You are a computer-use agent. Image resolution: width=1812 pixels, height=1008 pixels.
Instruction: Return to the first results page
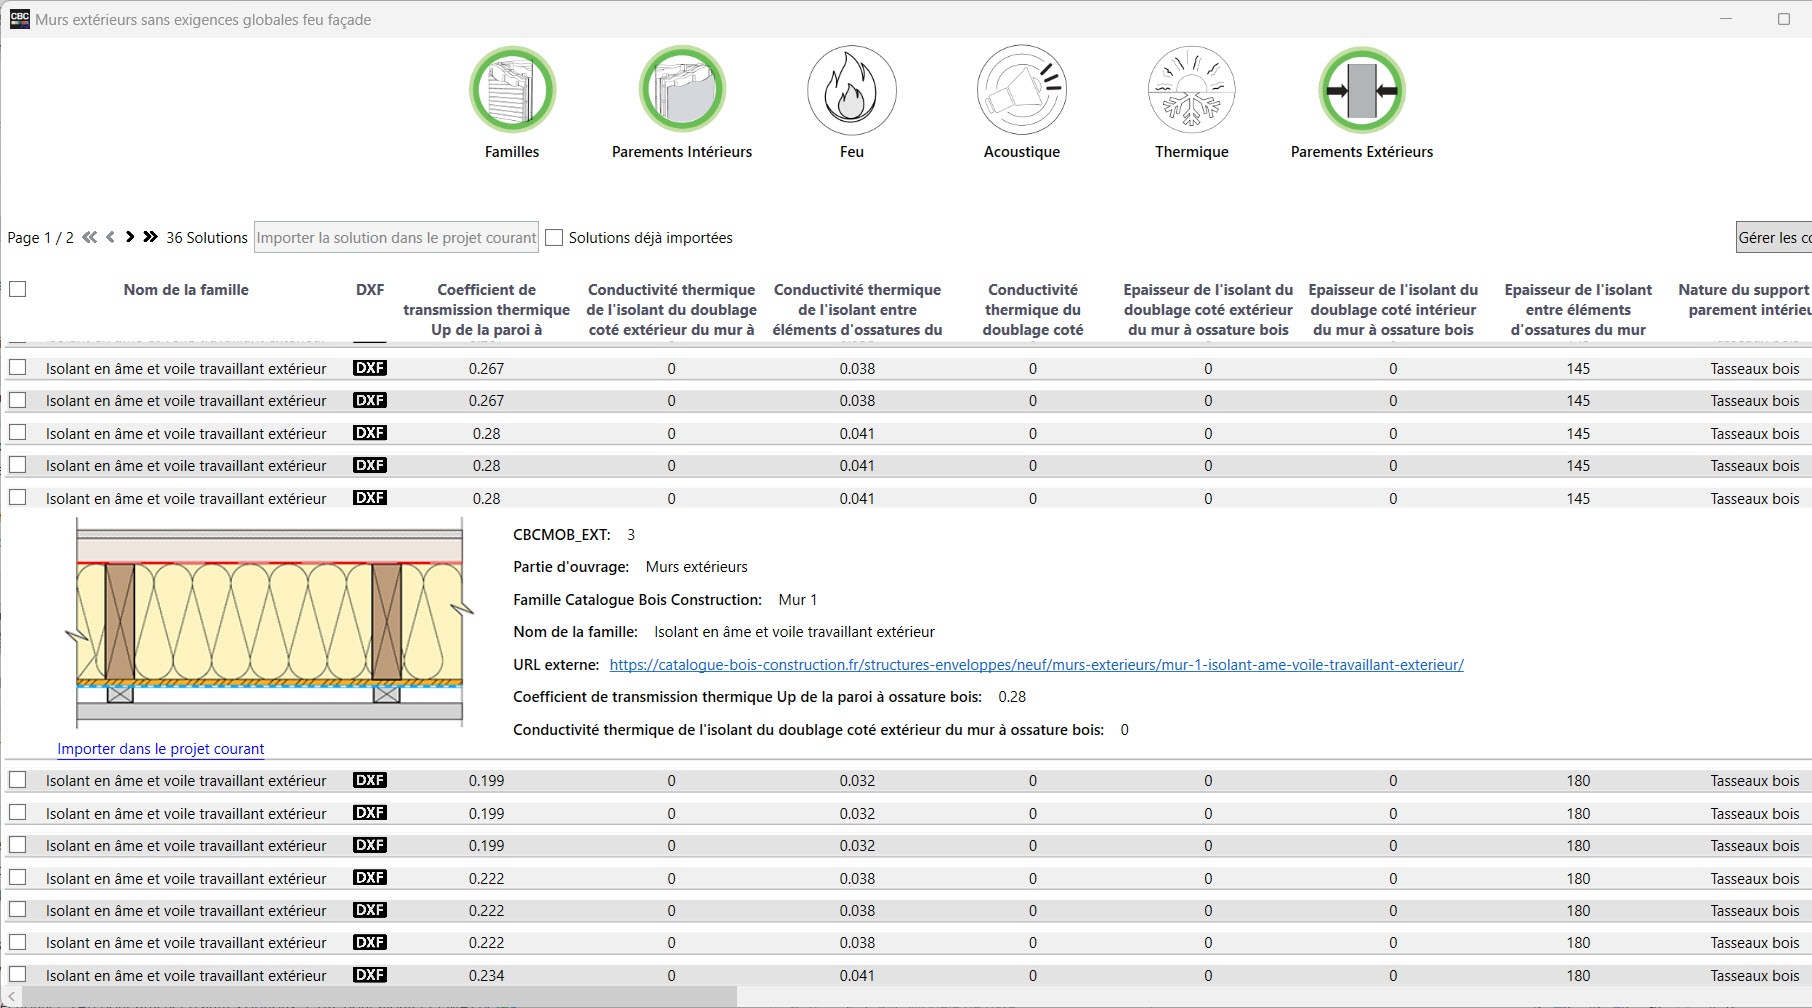pyautogui.click(x=89, y=237)
